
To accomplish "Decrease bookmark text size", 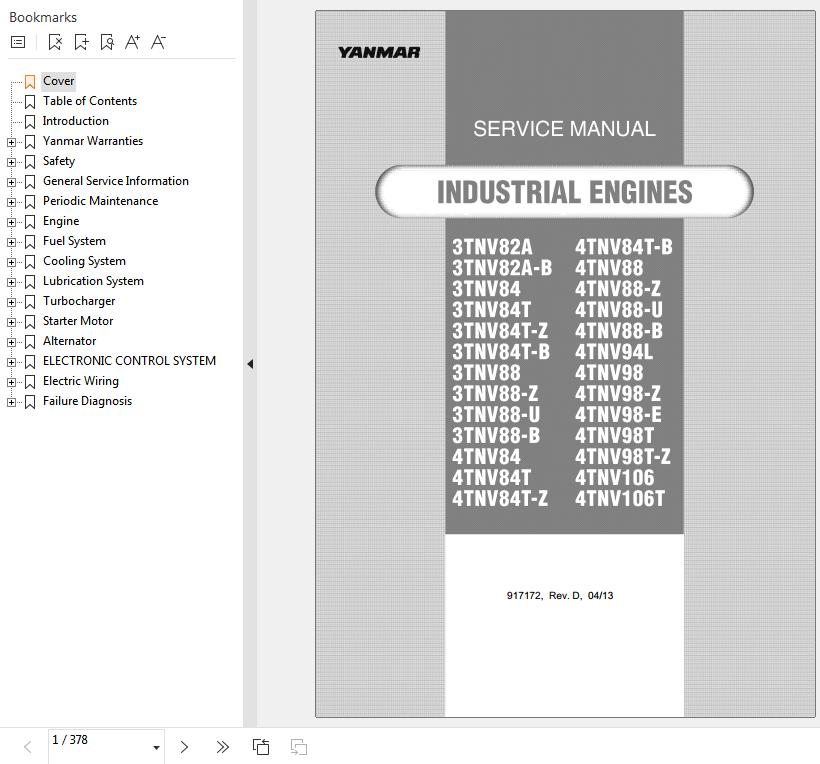I will pyautogui.click(x=158, y=42).
